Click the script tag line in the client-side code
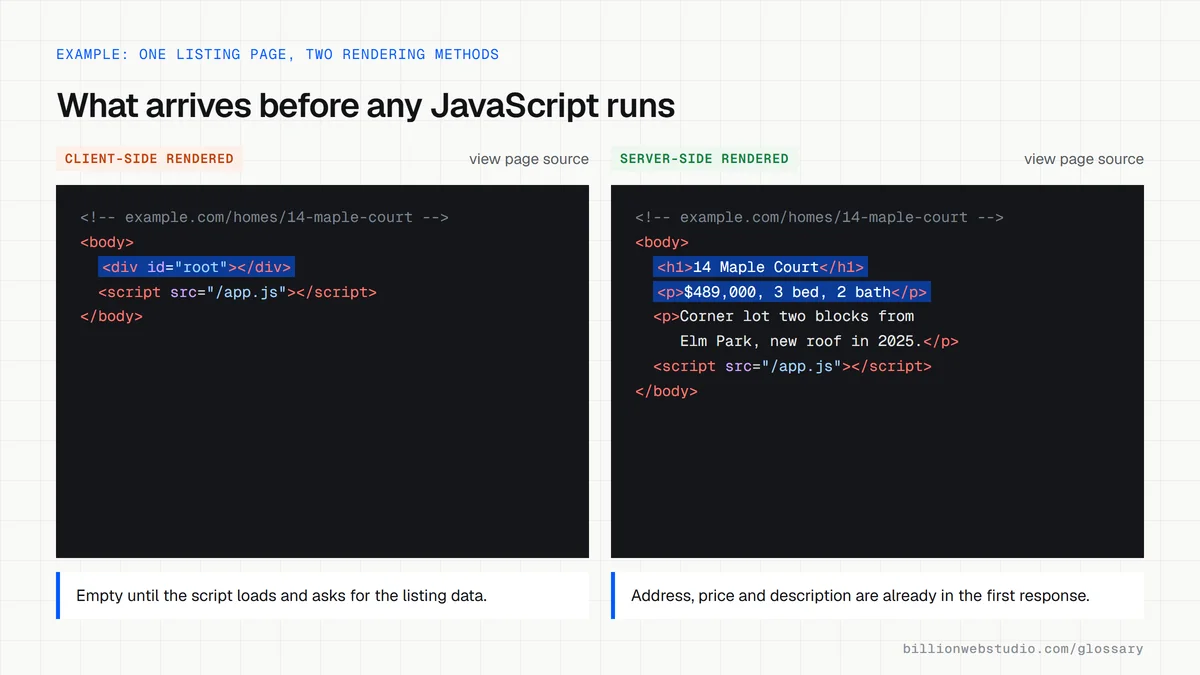 point(237,292)
